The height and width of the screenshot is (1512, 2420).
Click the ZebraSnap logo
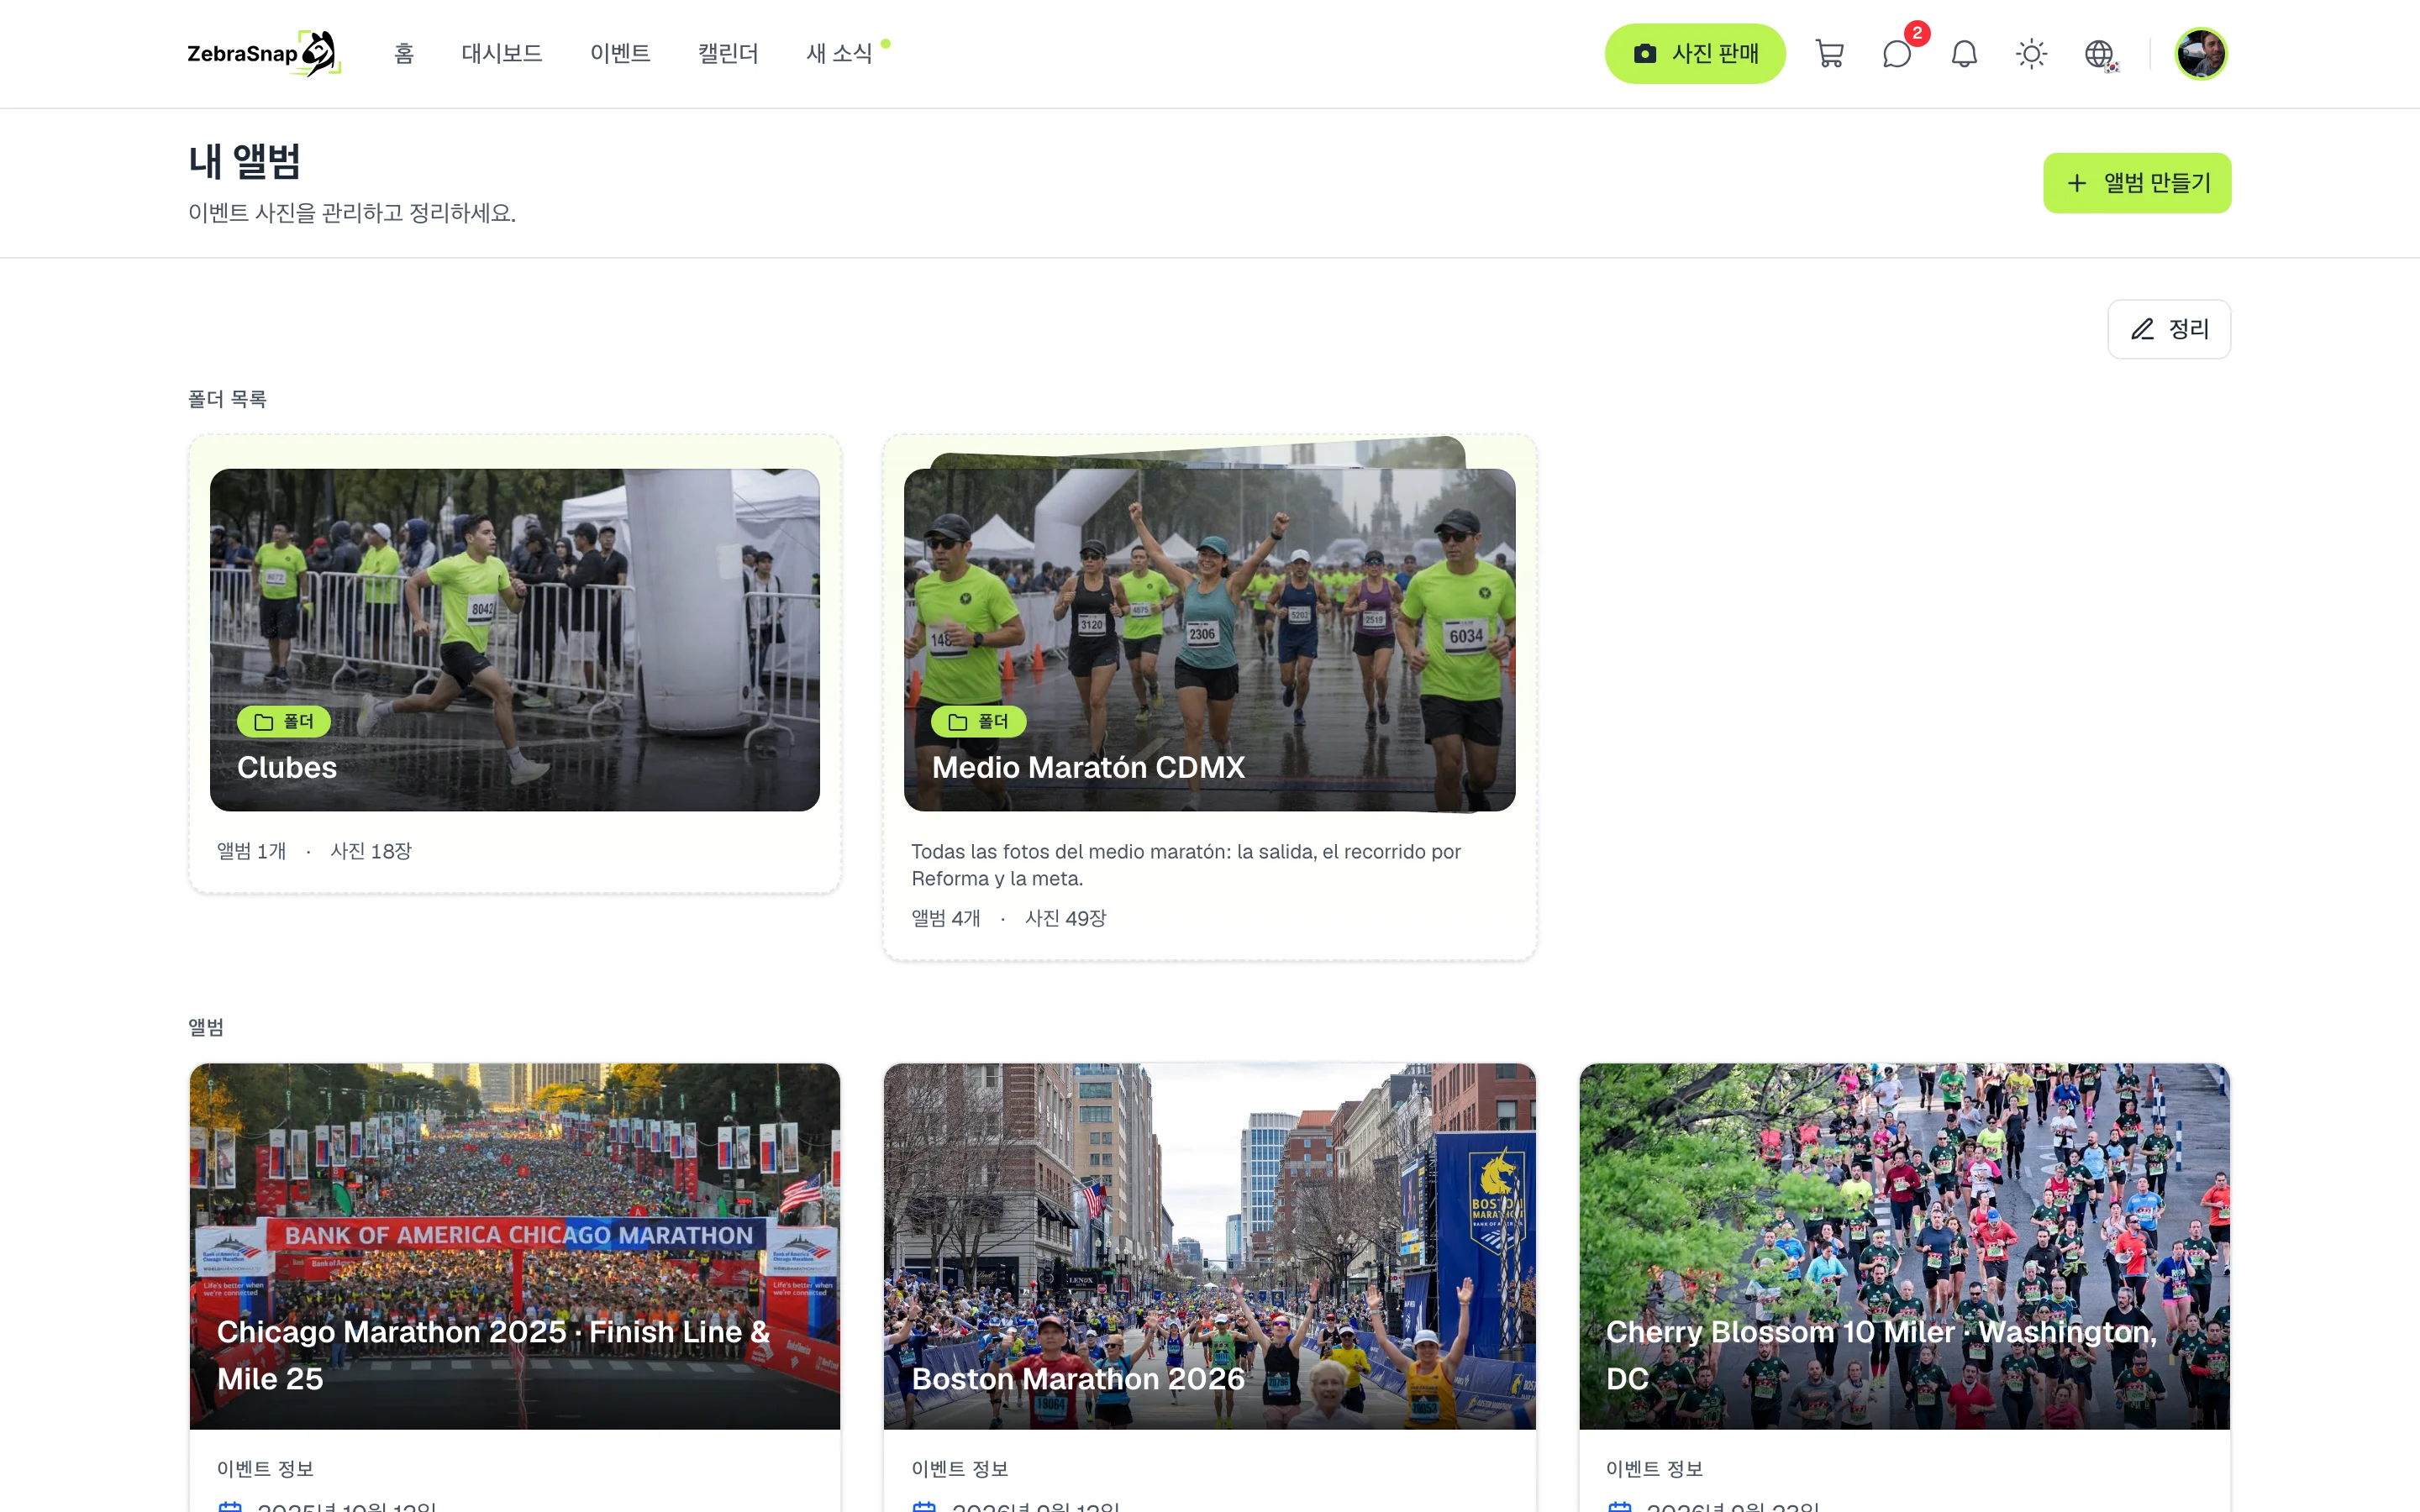pos(264,54)
